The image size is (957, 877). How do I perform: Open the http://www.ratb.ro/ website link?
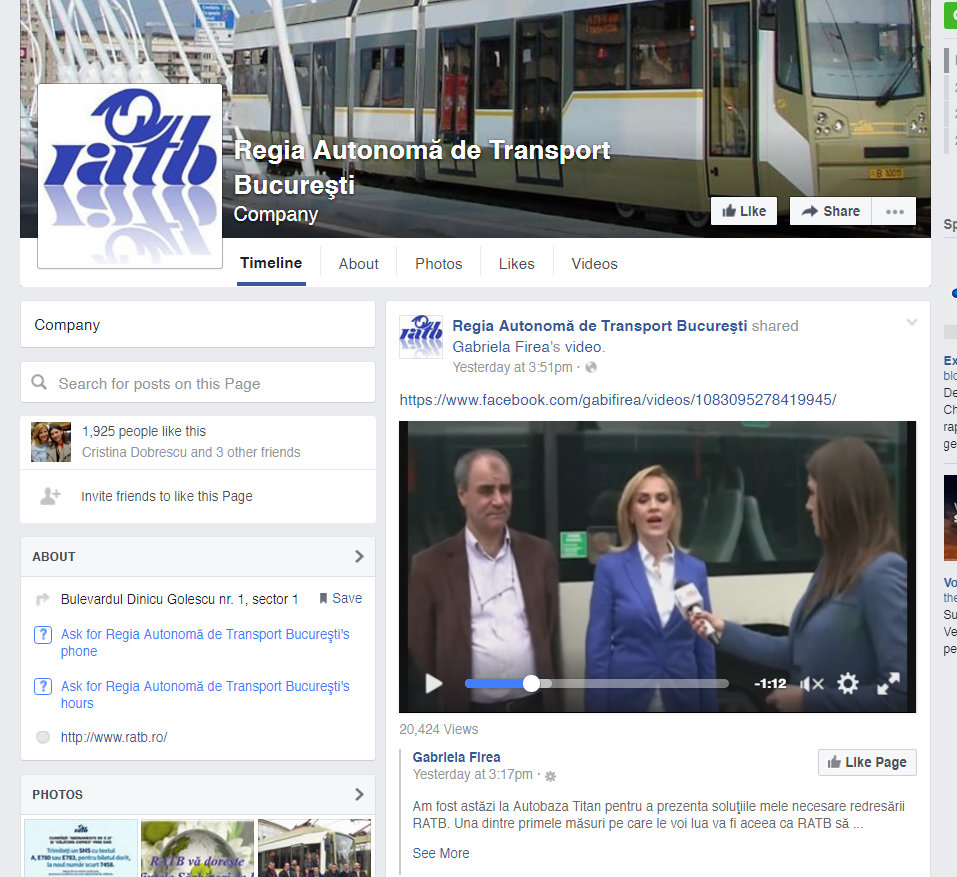[x=114, y=737]
